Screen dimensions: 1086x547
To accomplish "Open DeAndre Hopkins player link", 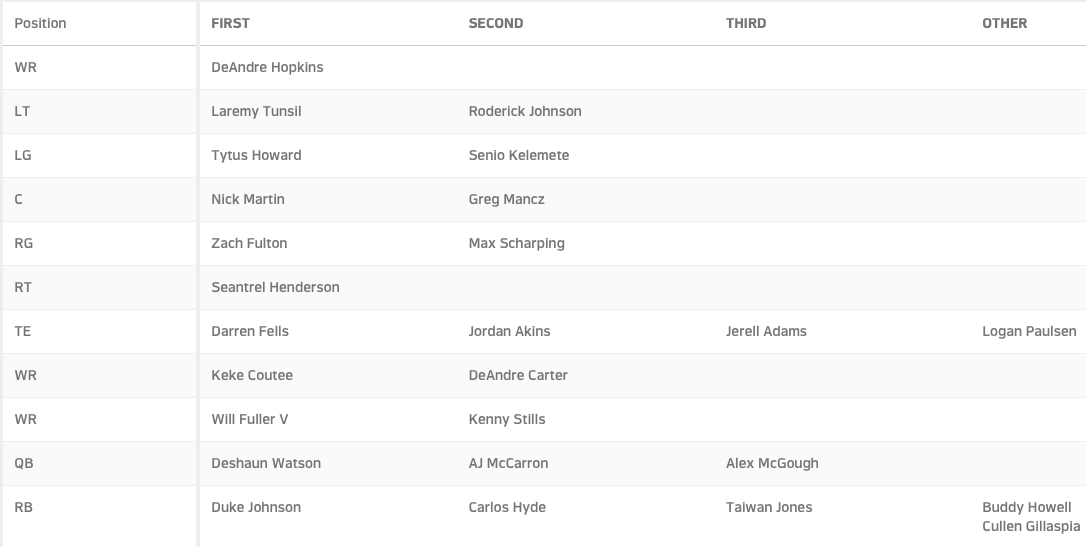I will 267,67.
